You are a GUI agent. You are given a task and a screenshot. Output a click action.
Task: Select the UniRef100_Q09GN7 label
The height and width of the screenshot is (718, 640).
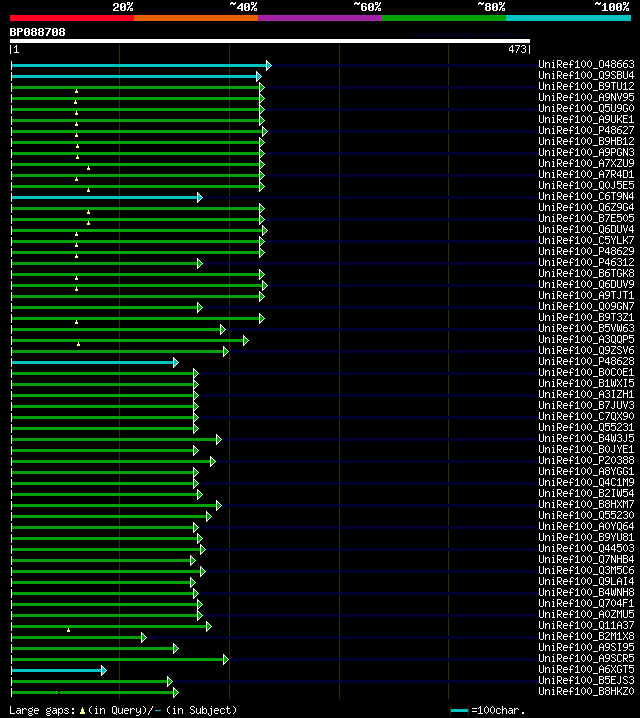(x=586, y=306)
